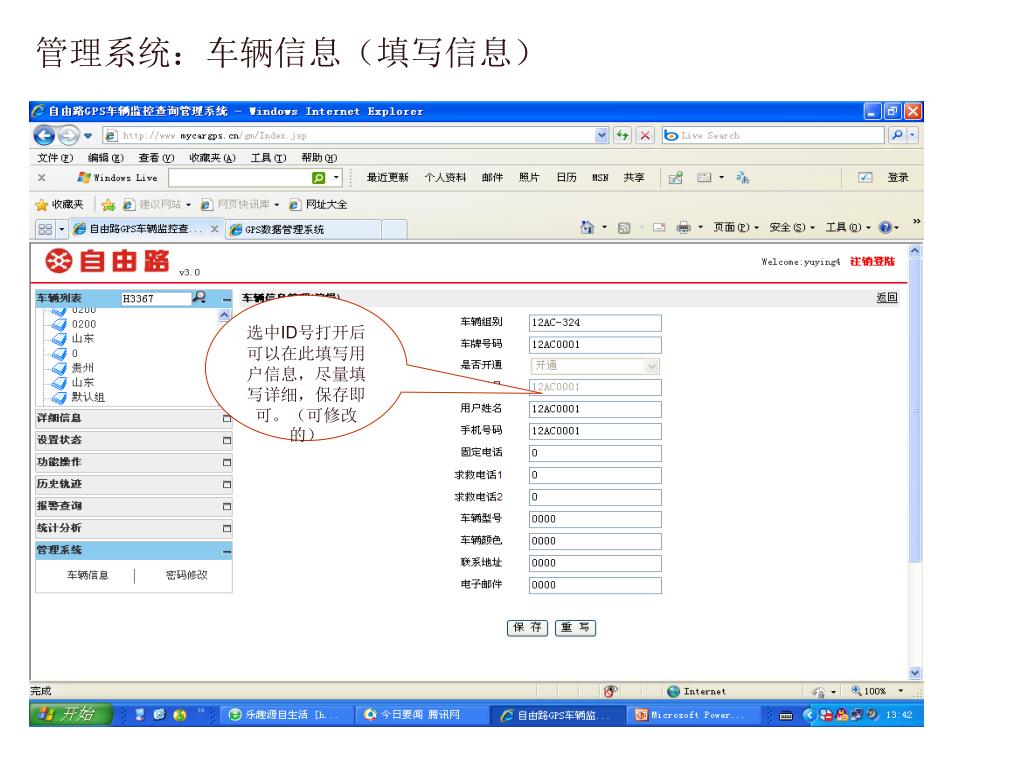Click the 手机号码 input field
Image resolution: width=1024 pixels, height=768 pixels.
point(595,431)
